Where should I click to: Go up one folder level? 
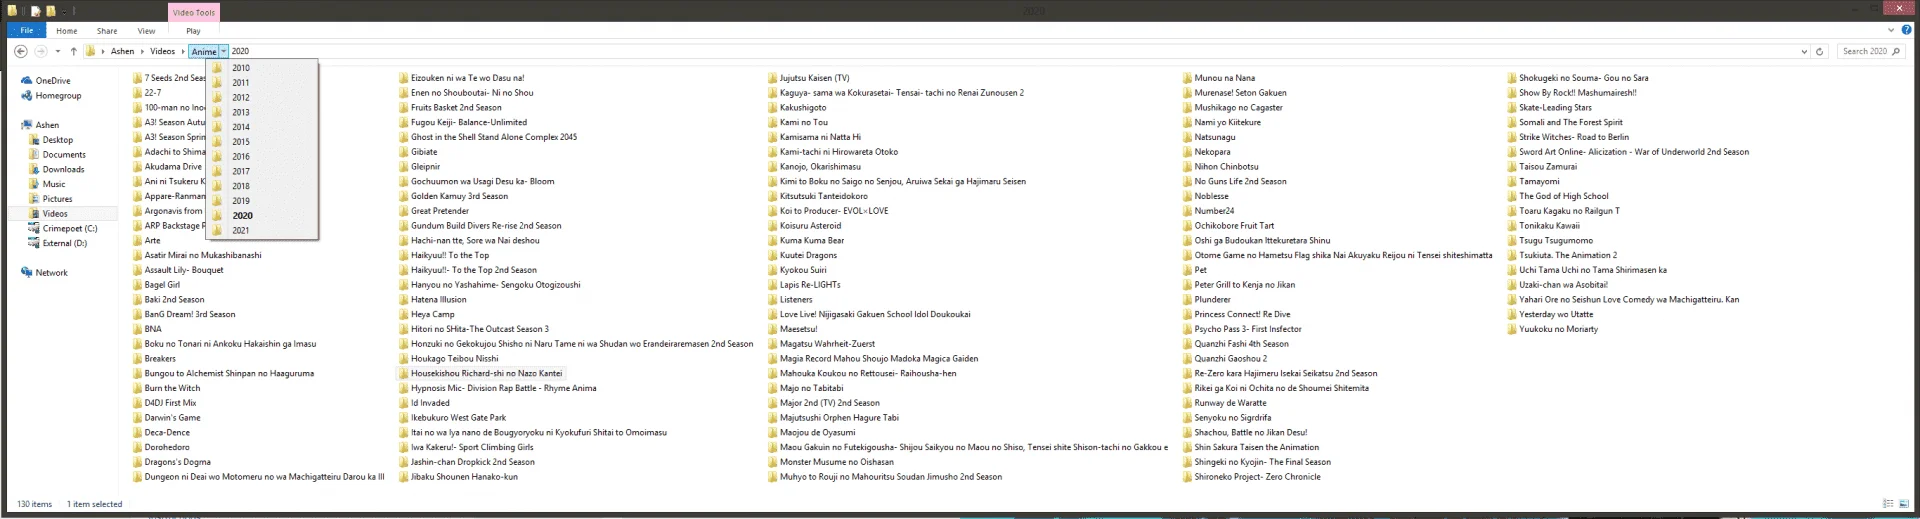(x=73, y=51)
